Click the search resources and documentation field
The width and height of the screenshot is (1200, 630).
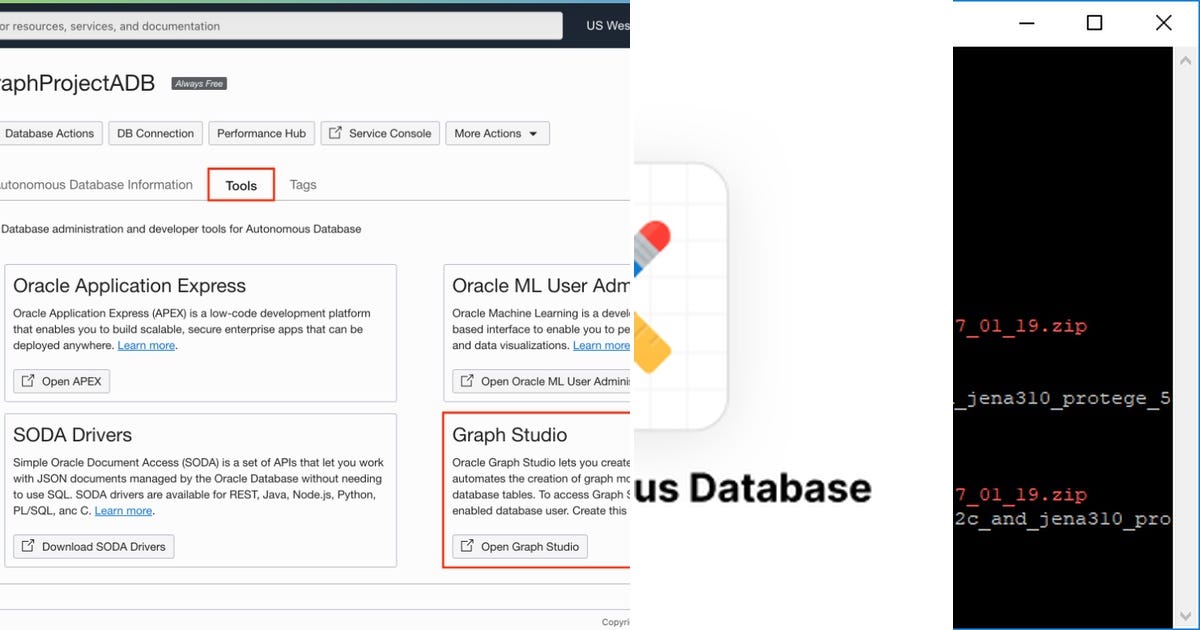click(x=280, y=26)
